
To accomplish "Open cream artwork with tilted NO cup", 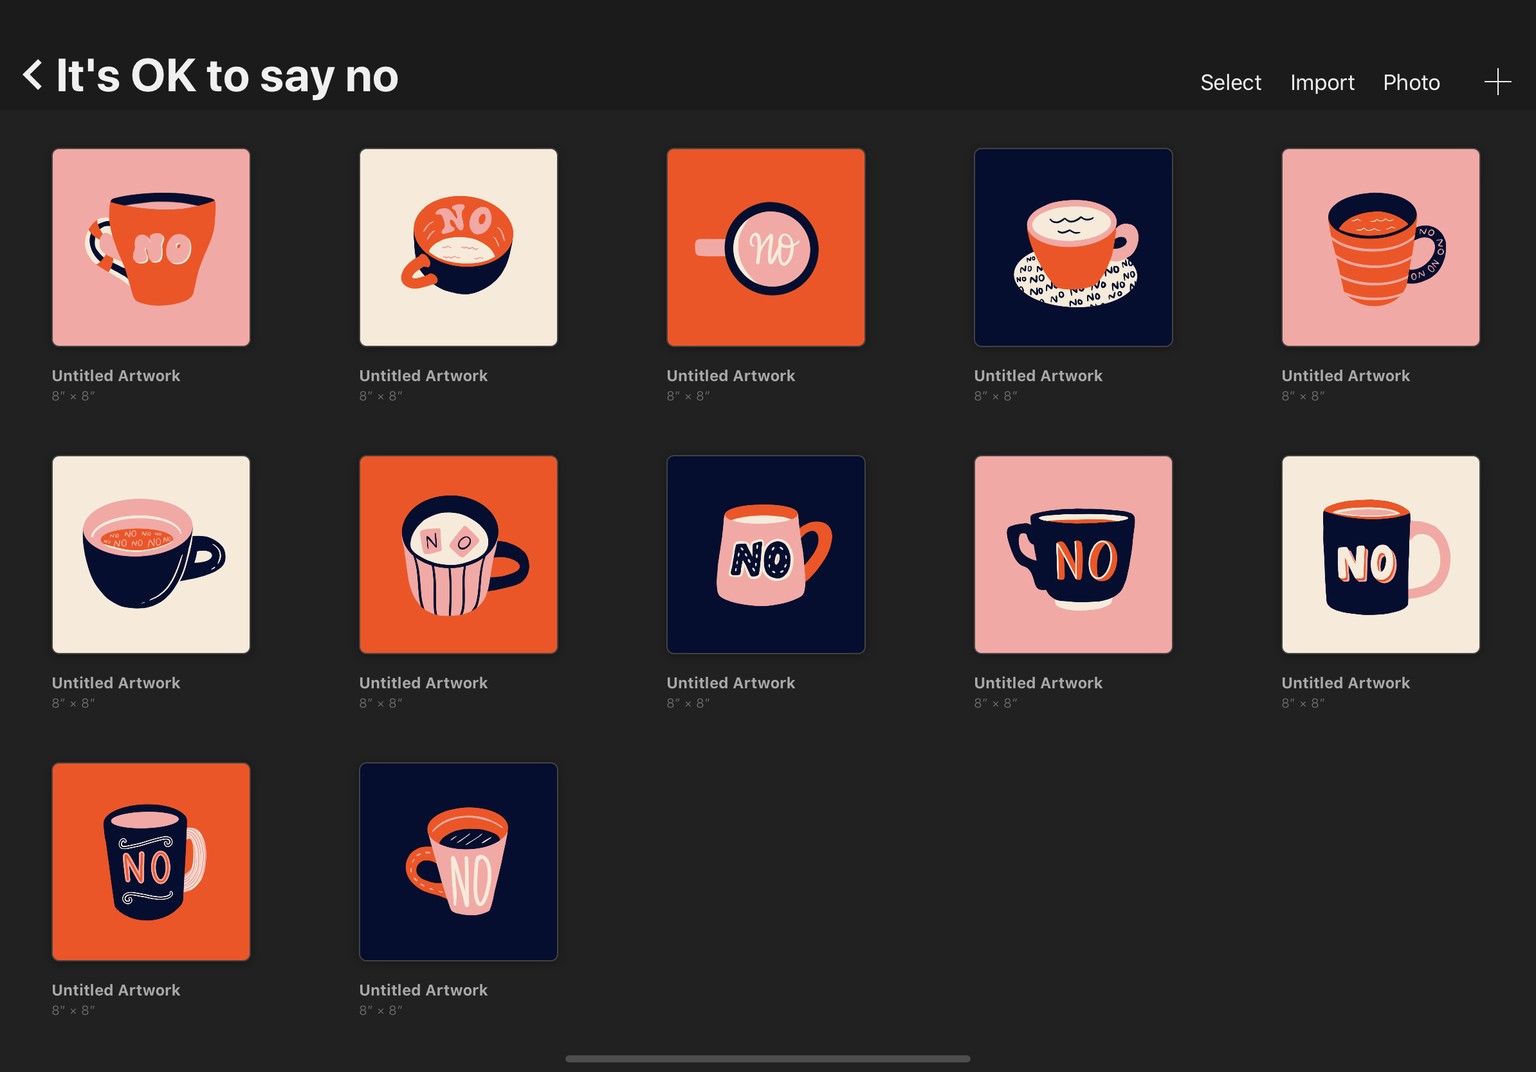I will click(x=458, y=247).
